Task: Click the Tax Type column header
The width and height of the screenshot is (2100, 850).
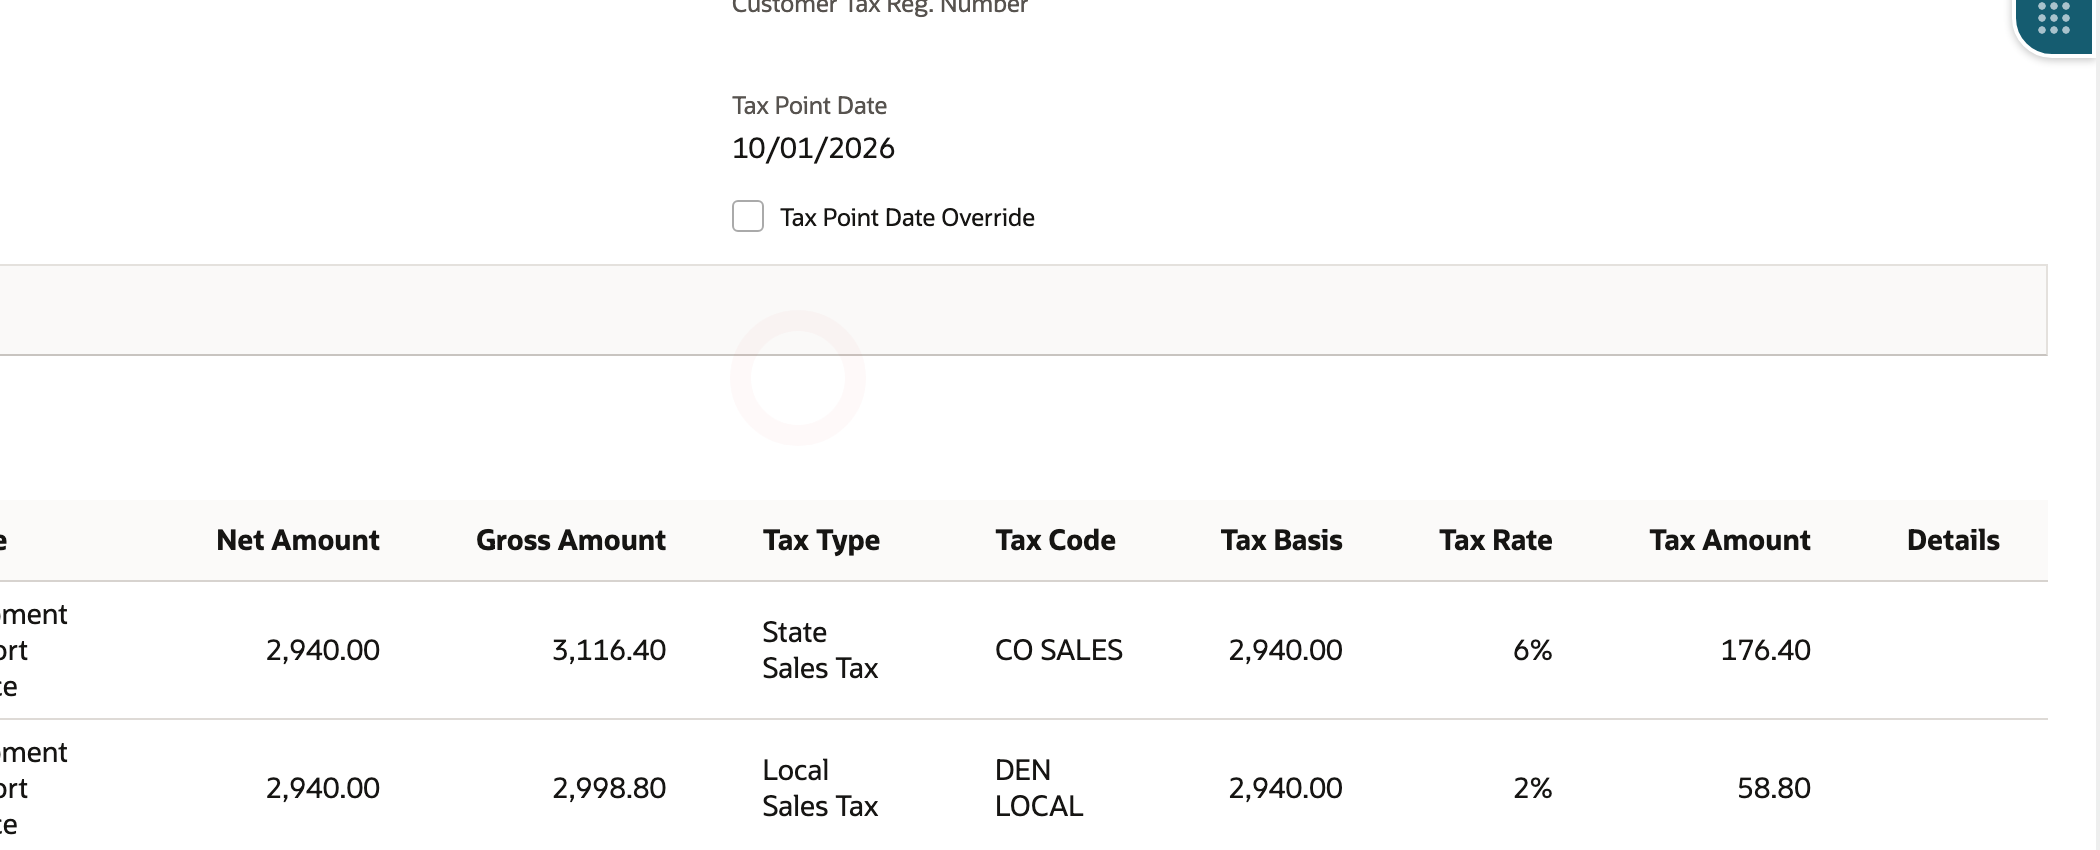Action: [821, 540]
